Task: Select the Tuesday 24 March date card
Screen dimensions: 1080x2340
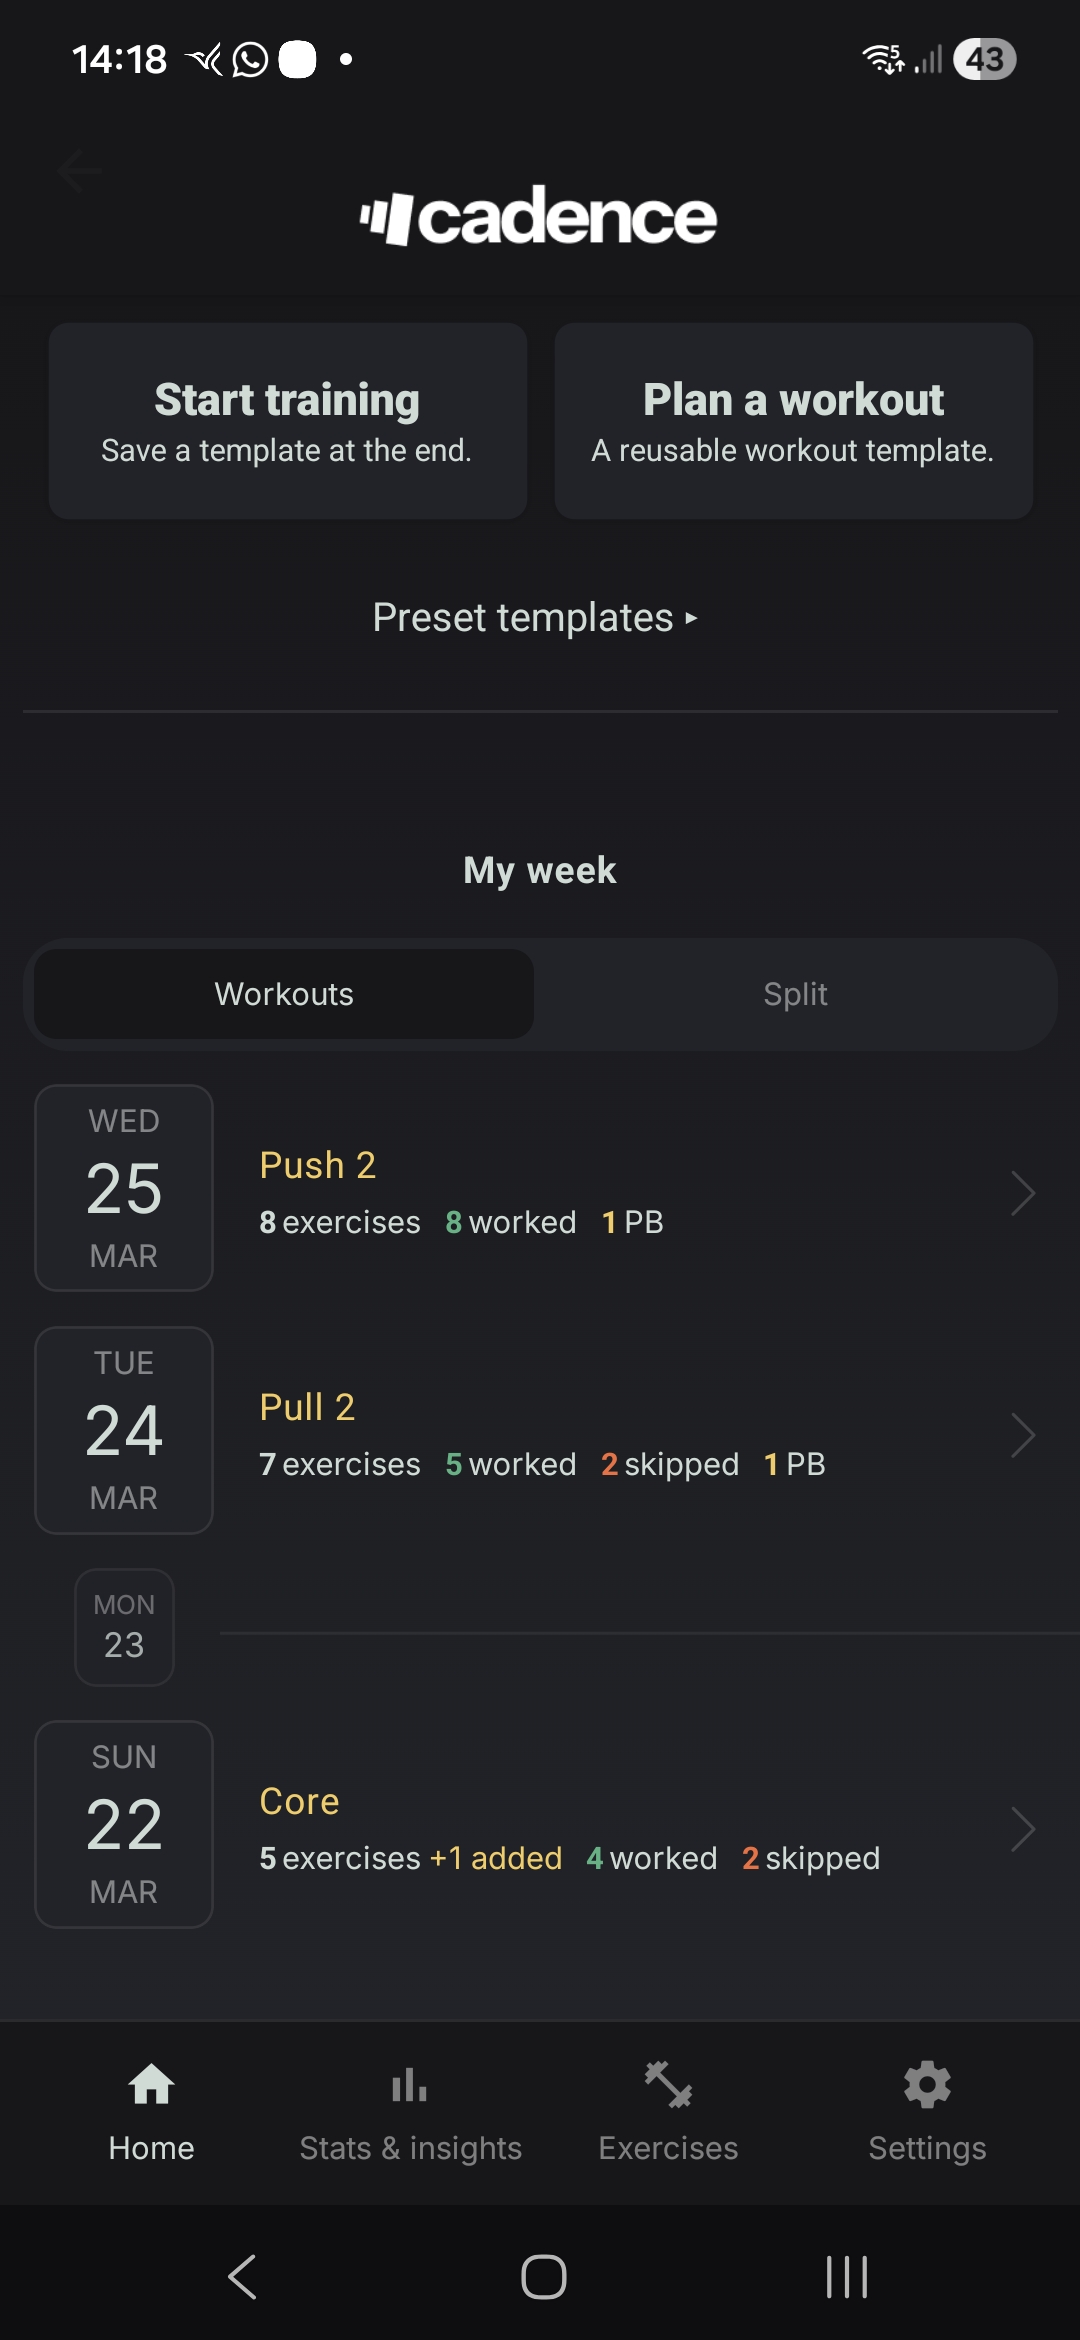Action: [x=123, y=1430]
